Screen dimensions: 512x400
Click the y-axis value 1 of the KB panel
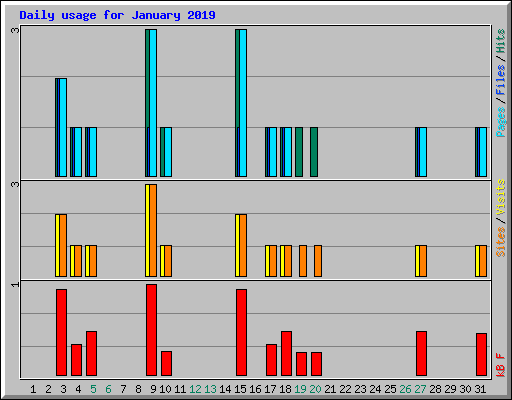tap(15, 285)
